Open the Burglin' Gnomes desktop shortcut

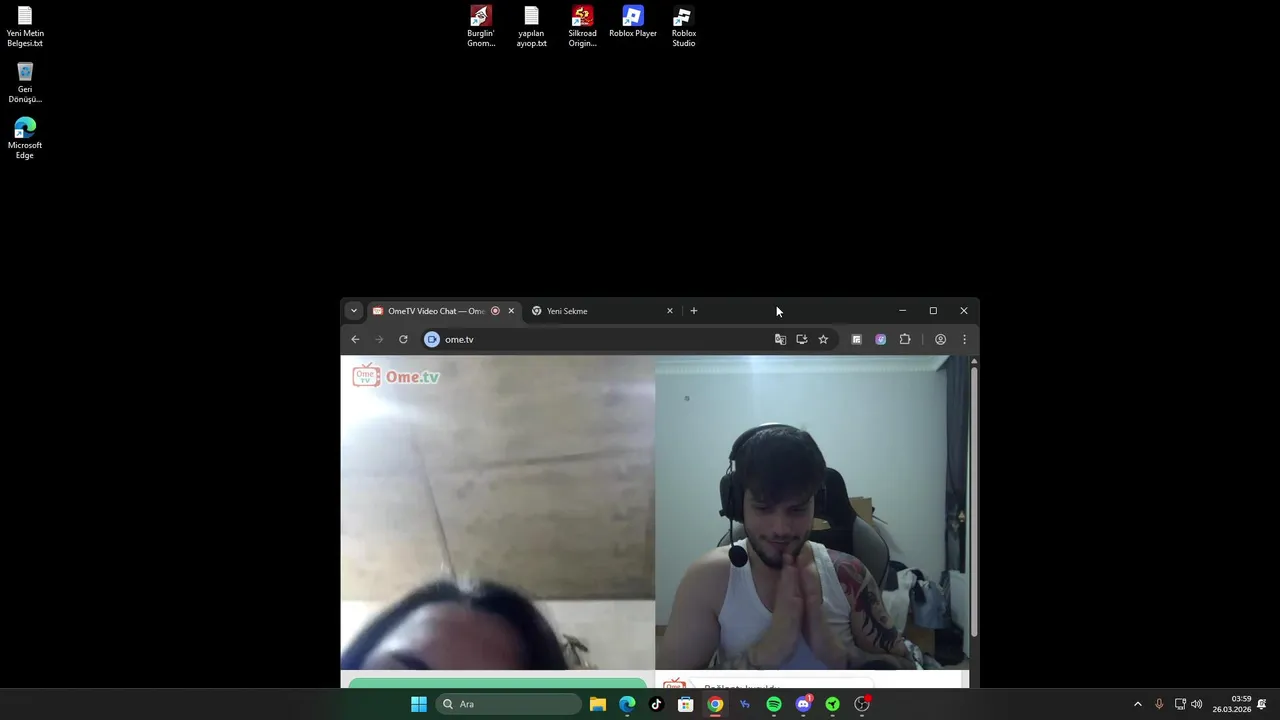481,27
